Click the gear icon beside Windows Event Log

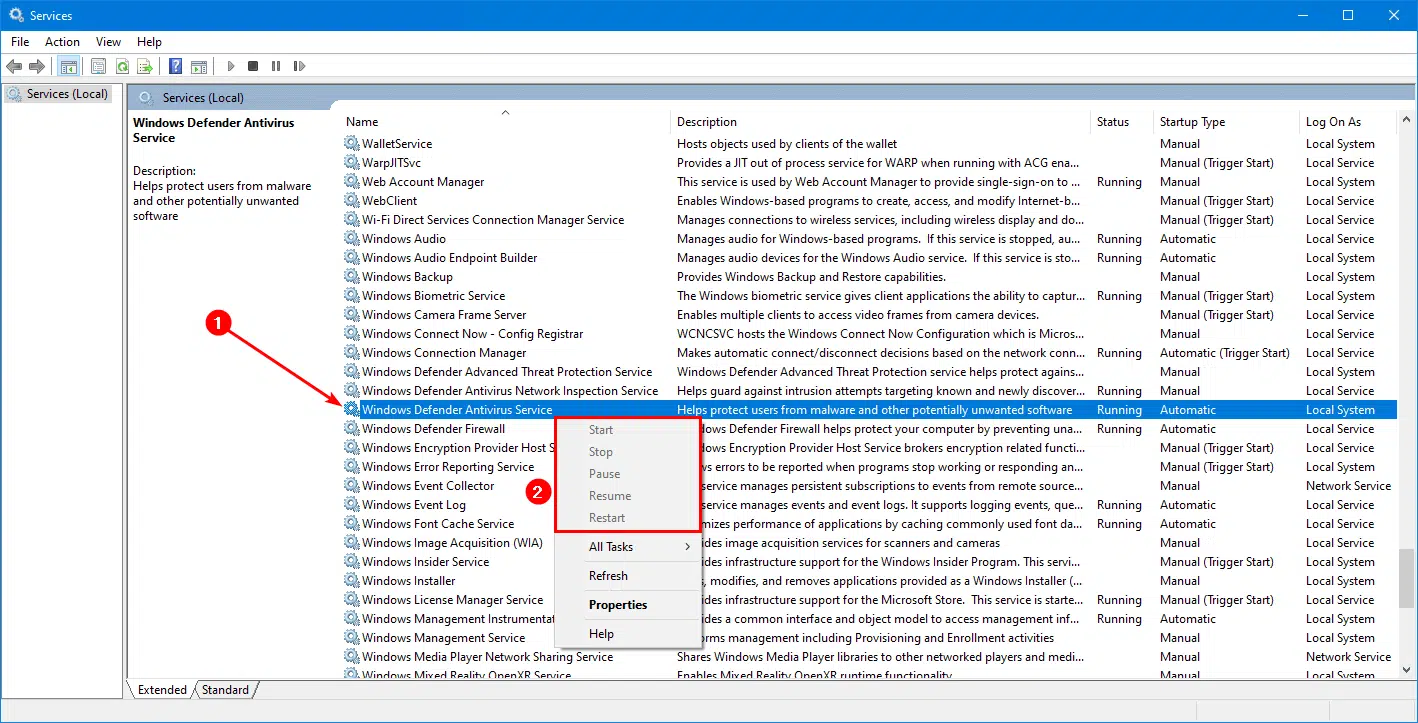pyautogui.click(x=352, y=505)
